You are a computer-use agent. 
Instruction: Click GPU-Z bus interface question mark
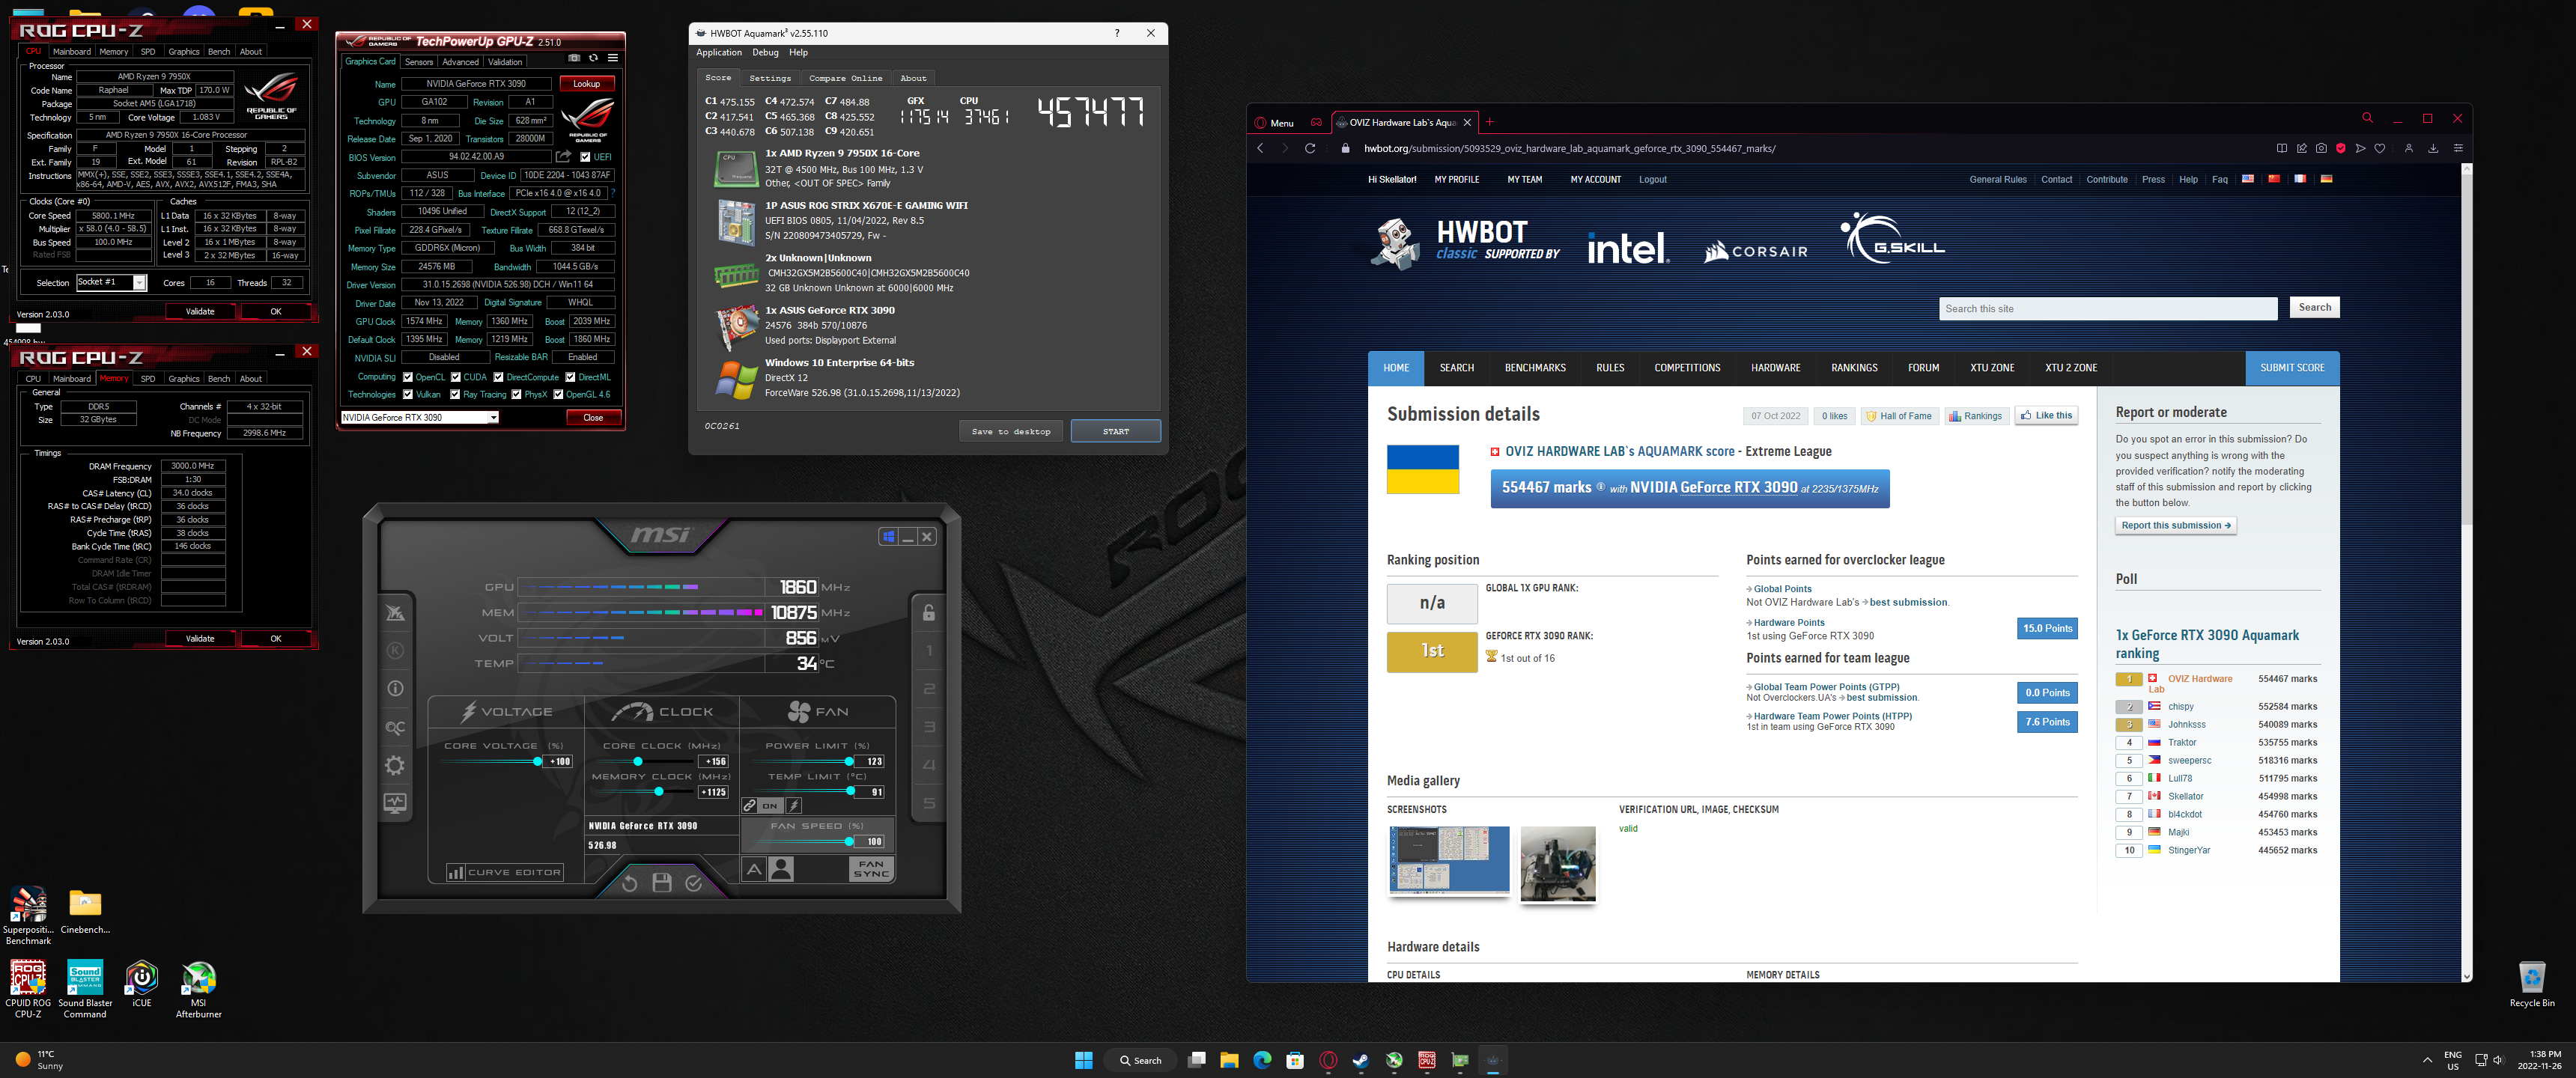612,193
